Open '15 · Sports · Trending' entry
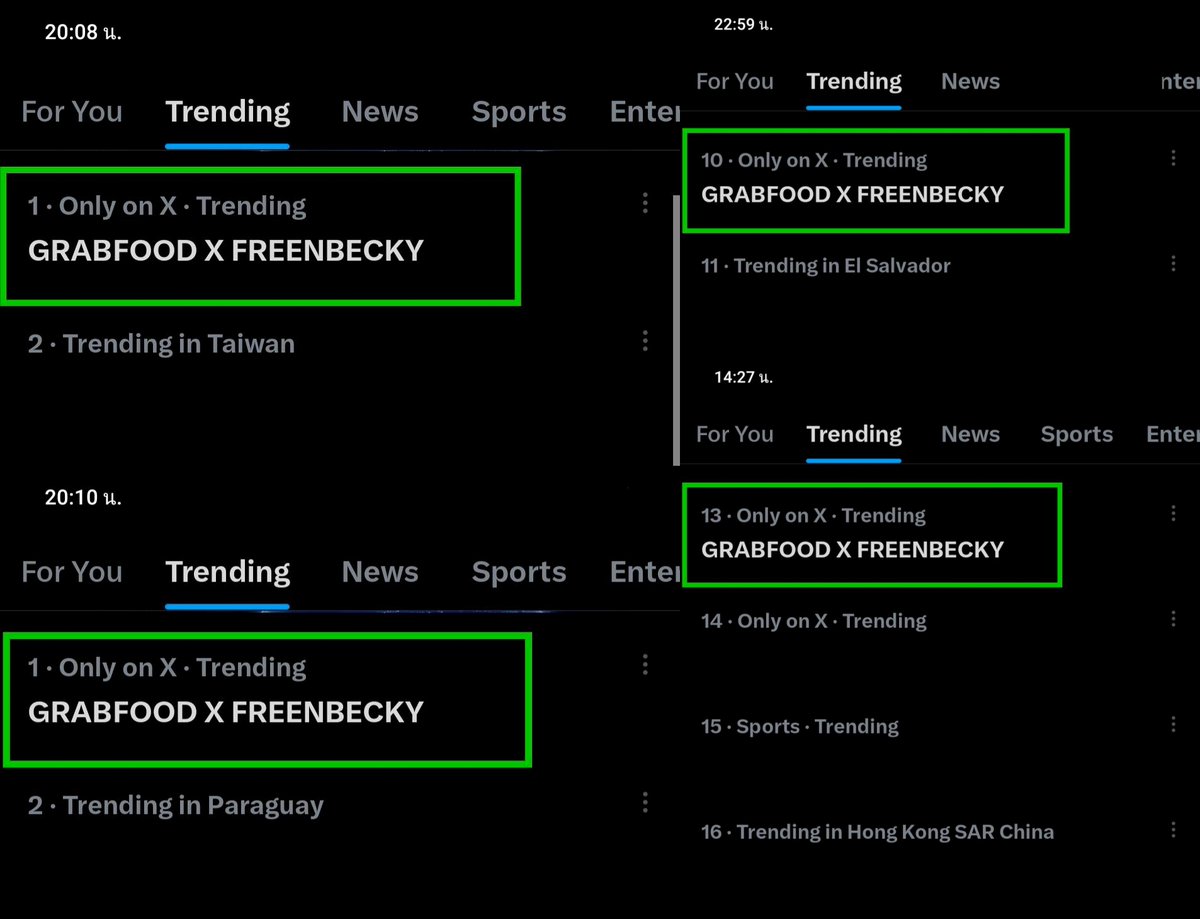This screenshot has height=919, width=1200. coord(800,727)
